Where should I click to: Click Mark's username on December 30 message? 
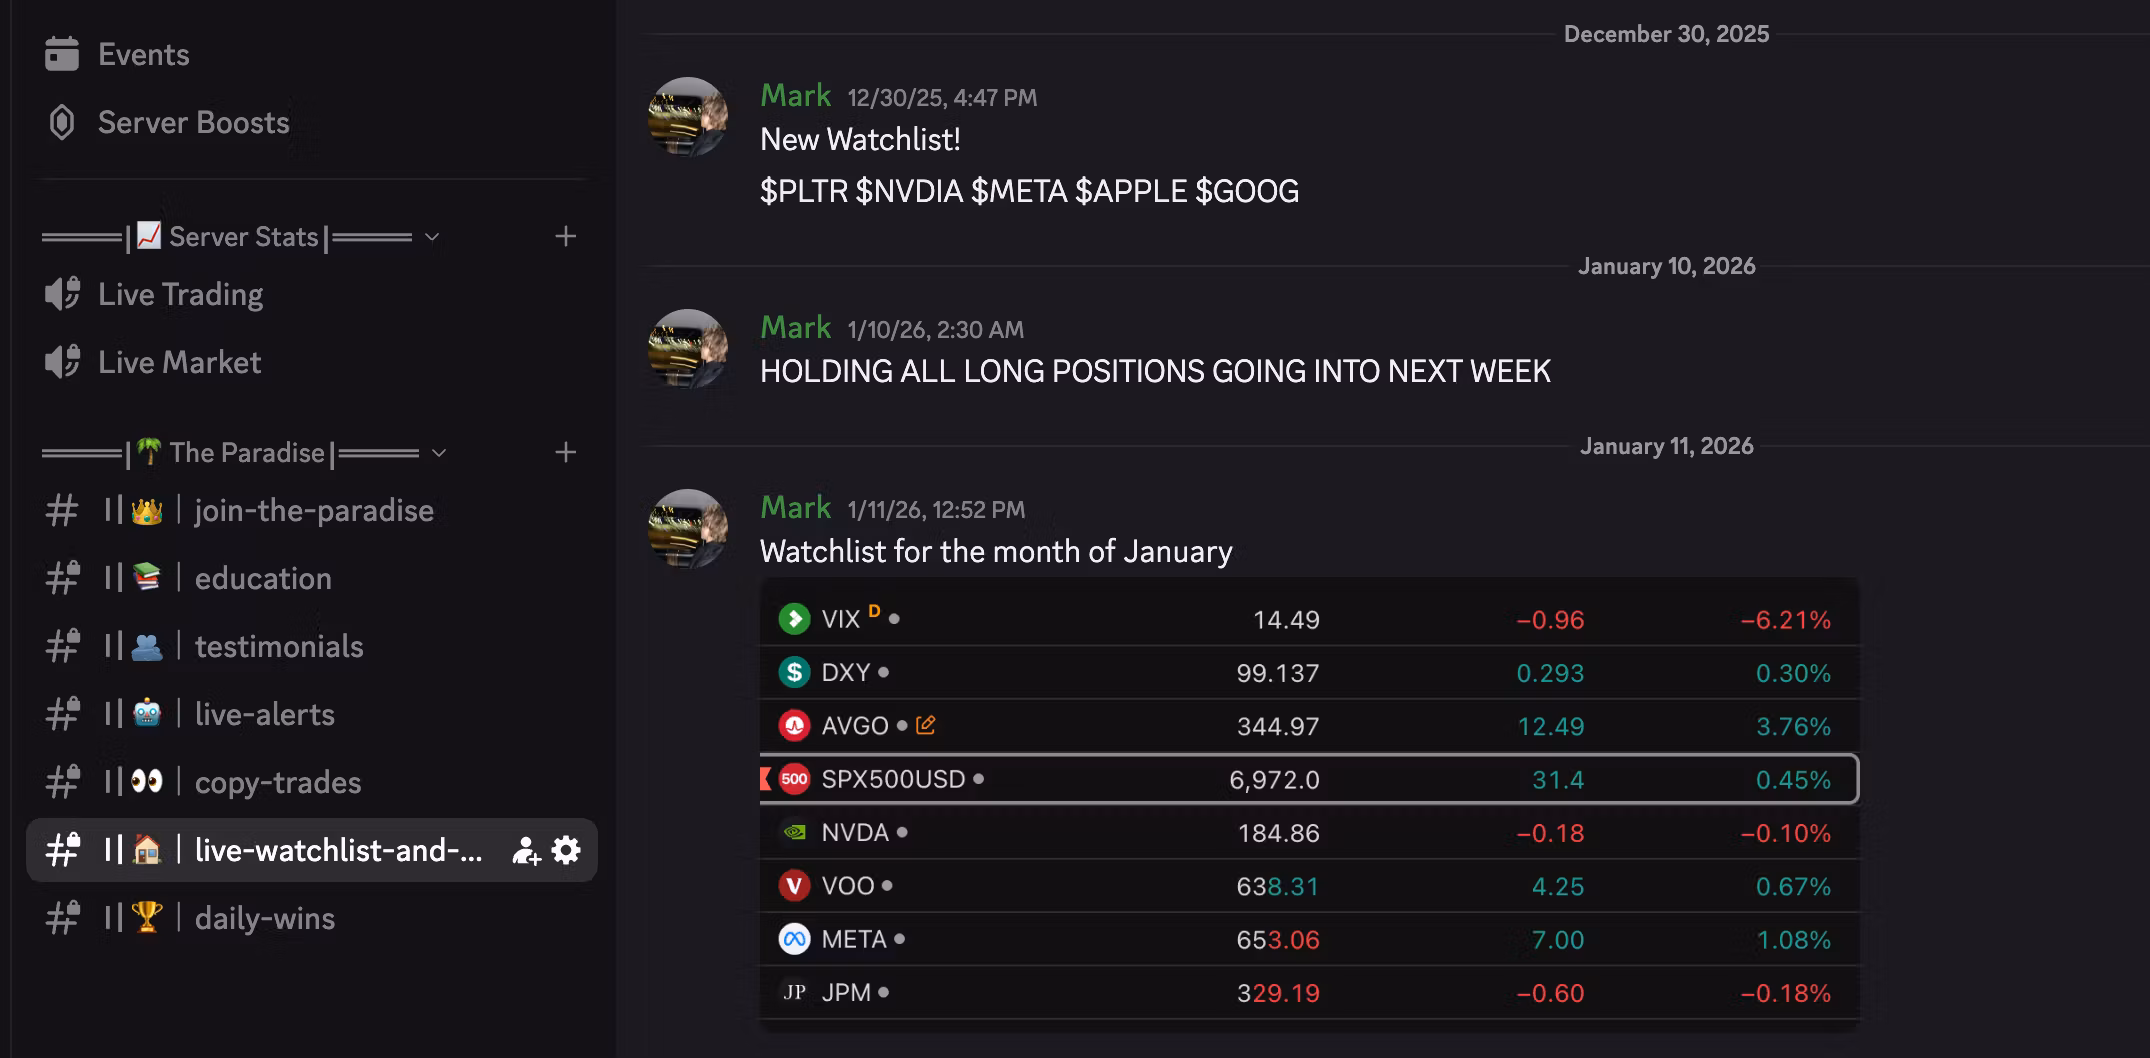click(x=795, y=95)
